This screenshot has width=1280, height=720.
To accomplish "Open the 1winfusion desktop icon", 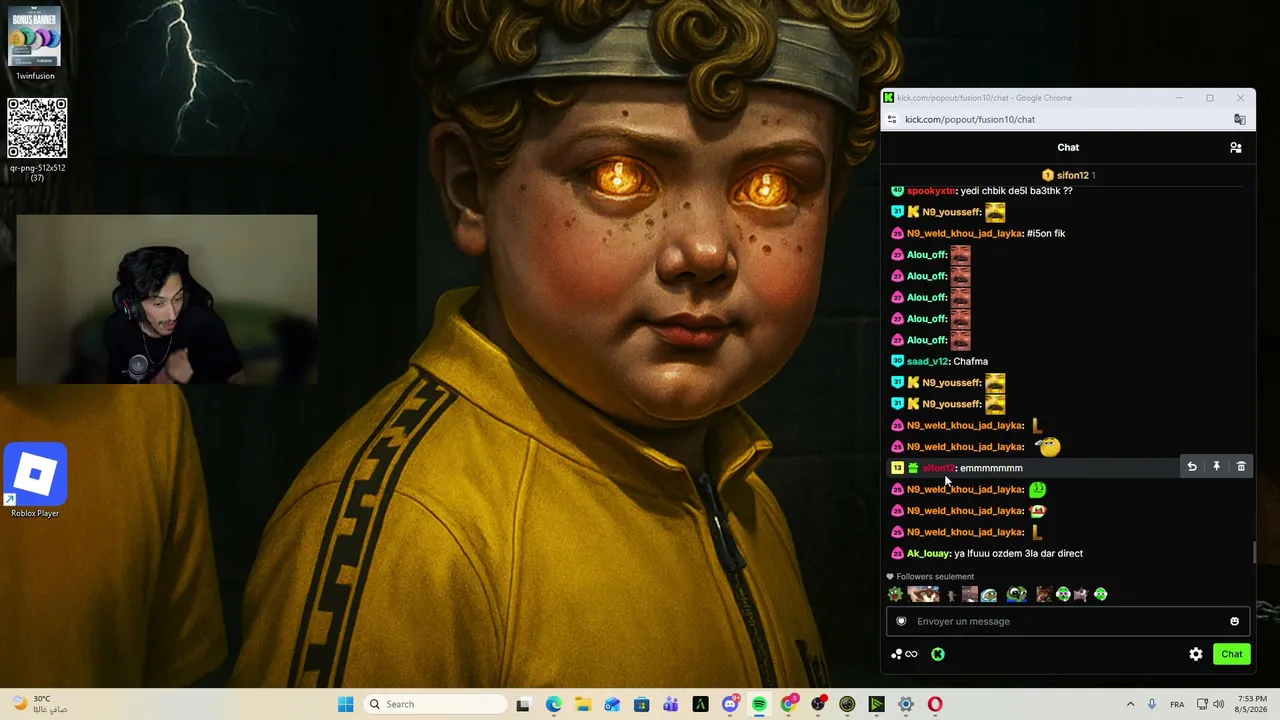I will [35, 44].
